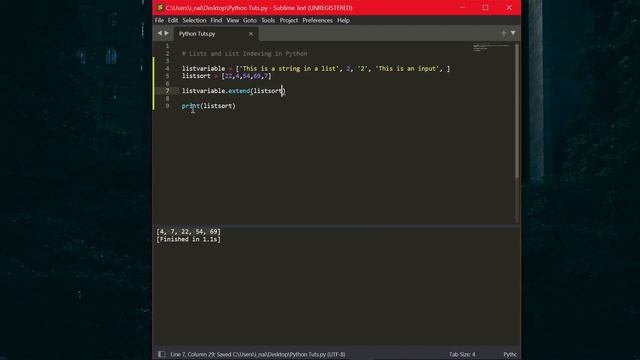Screen dimensions: 640x360
Task: Open the Python syntax selector
Action: (x=510, y=354)
